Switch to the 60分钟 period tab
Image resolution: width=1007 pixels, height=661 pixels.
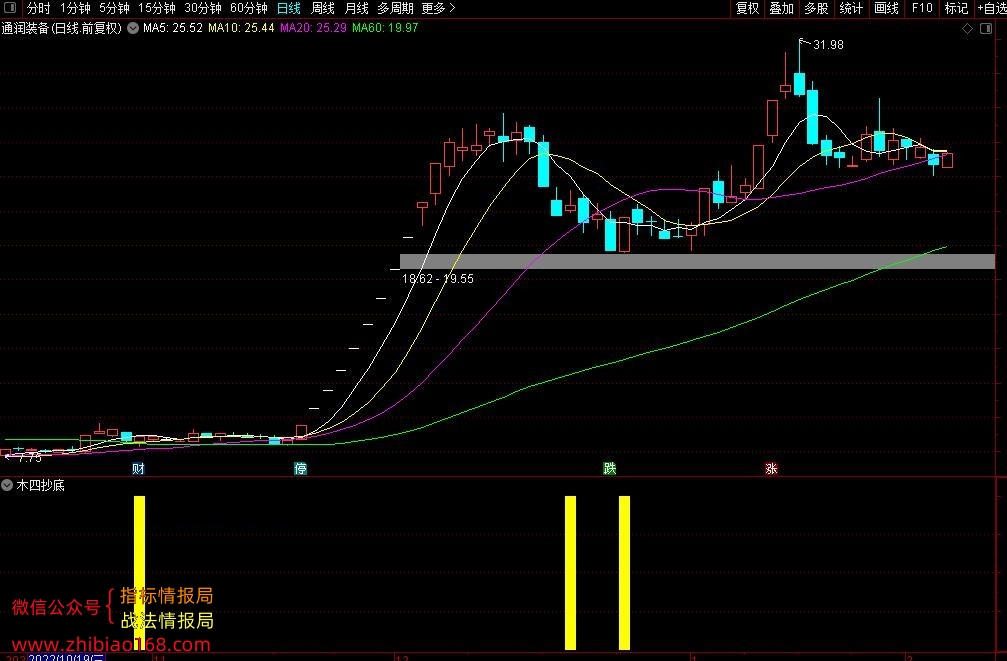point(249,8)
